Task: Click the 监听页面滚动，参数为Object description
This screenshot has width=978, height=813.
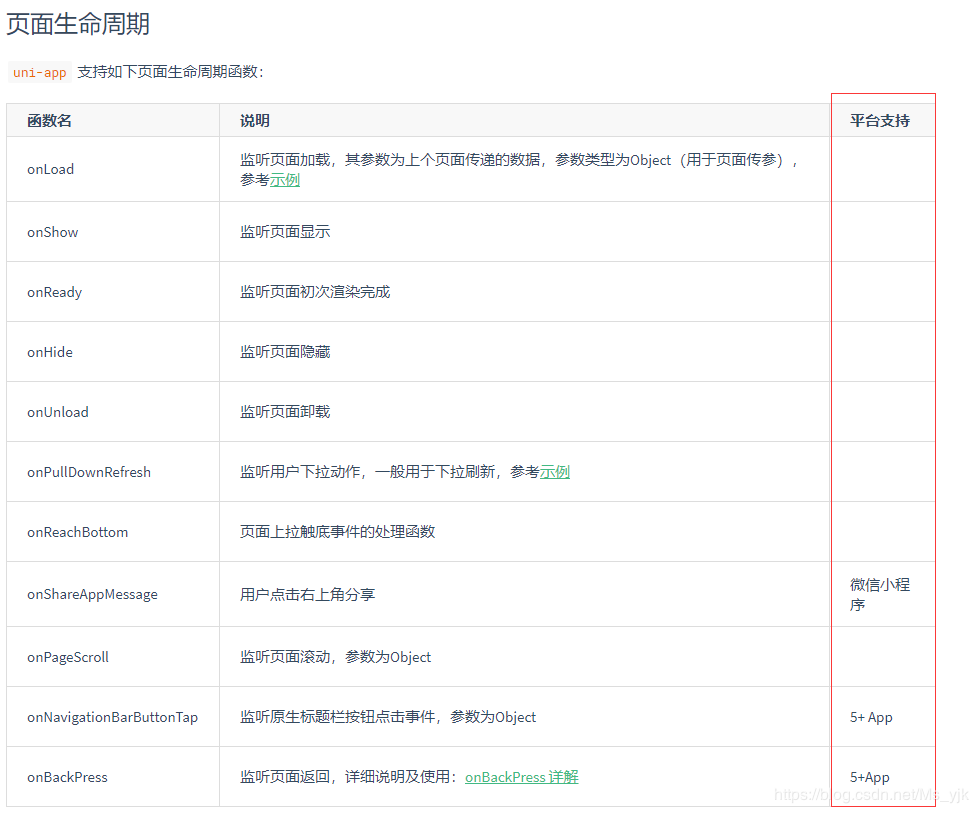Action: [336, 656]
